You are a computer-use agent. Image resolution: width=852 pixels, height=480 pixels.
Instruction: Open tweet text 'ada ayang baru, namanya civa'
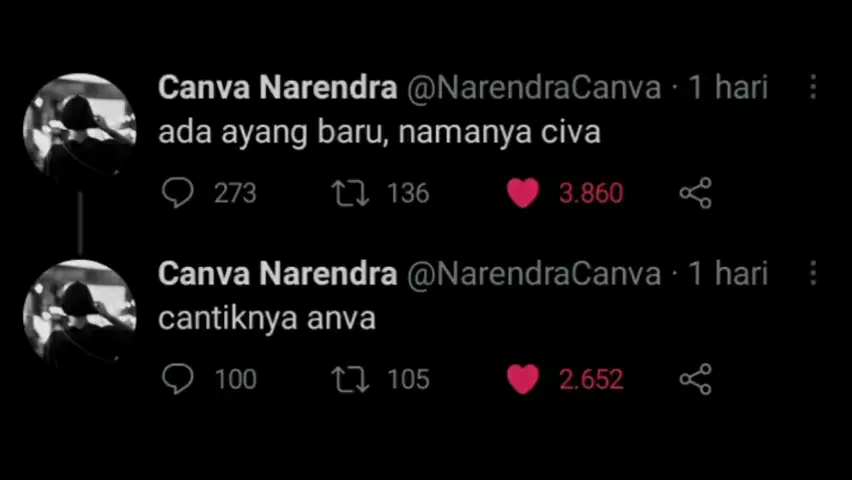click(x=379, y=133)
